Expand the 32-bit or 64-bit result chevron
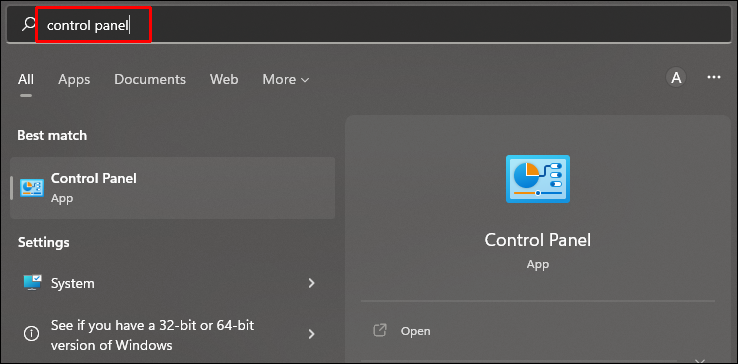 pyautogui.click(x=311, y=334)
